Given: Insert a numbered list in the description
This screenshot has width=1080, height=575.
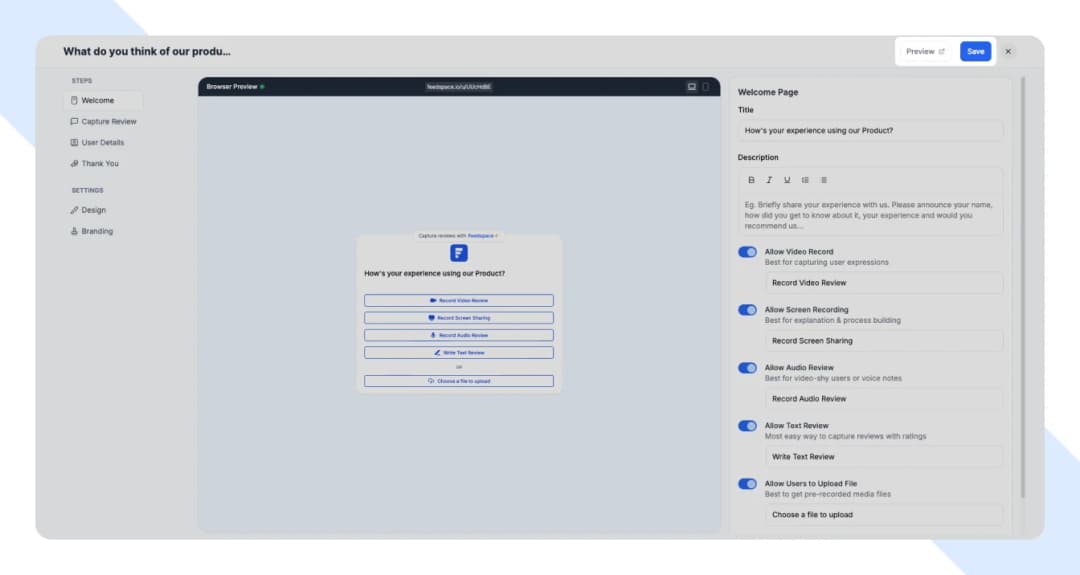Looking at the screenshot, I should point(805,180).
